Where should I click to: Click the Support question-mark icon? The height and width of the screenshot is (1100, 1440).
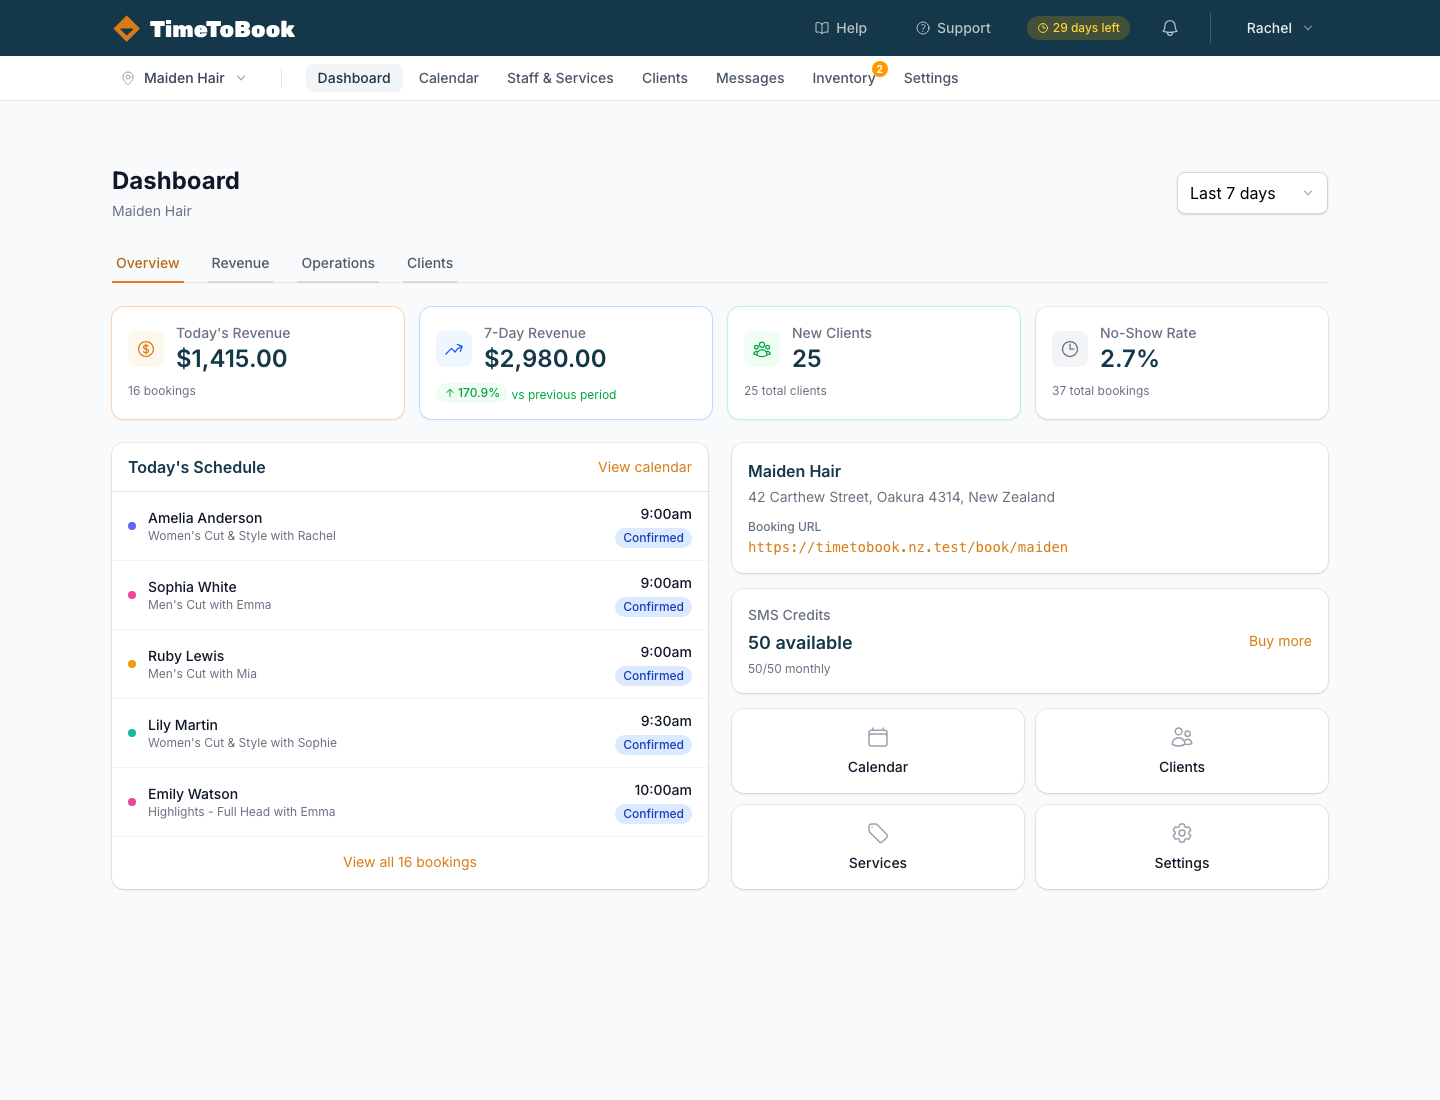tap(921, 28)
